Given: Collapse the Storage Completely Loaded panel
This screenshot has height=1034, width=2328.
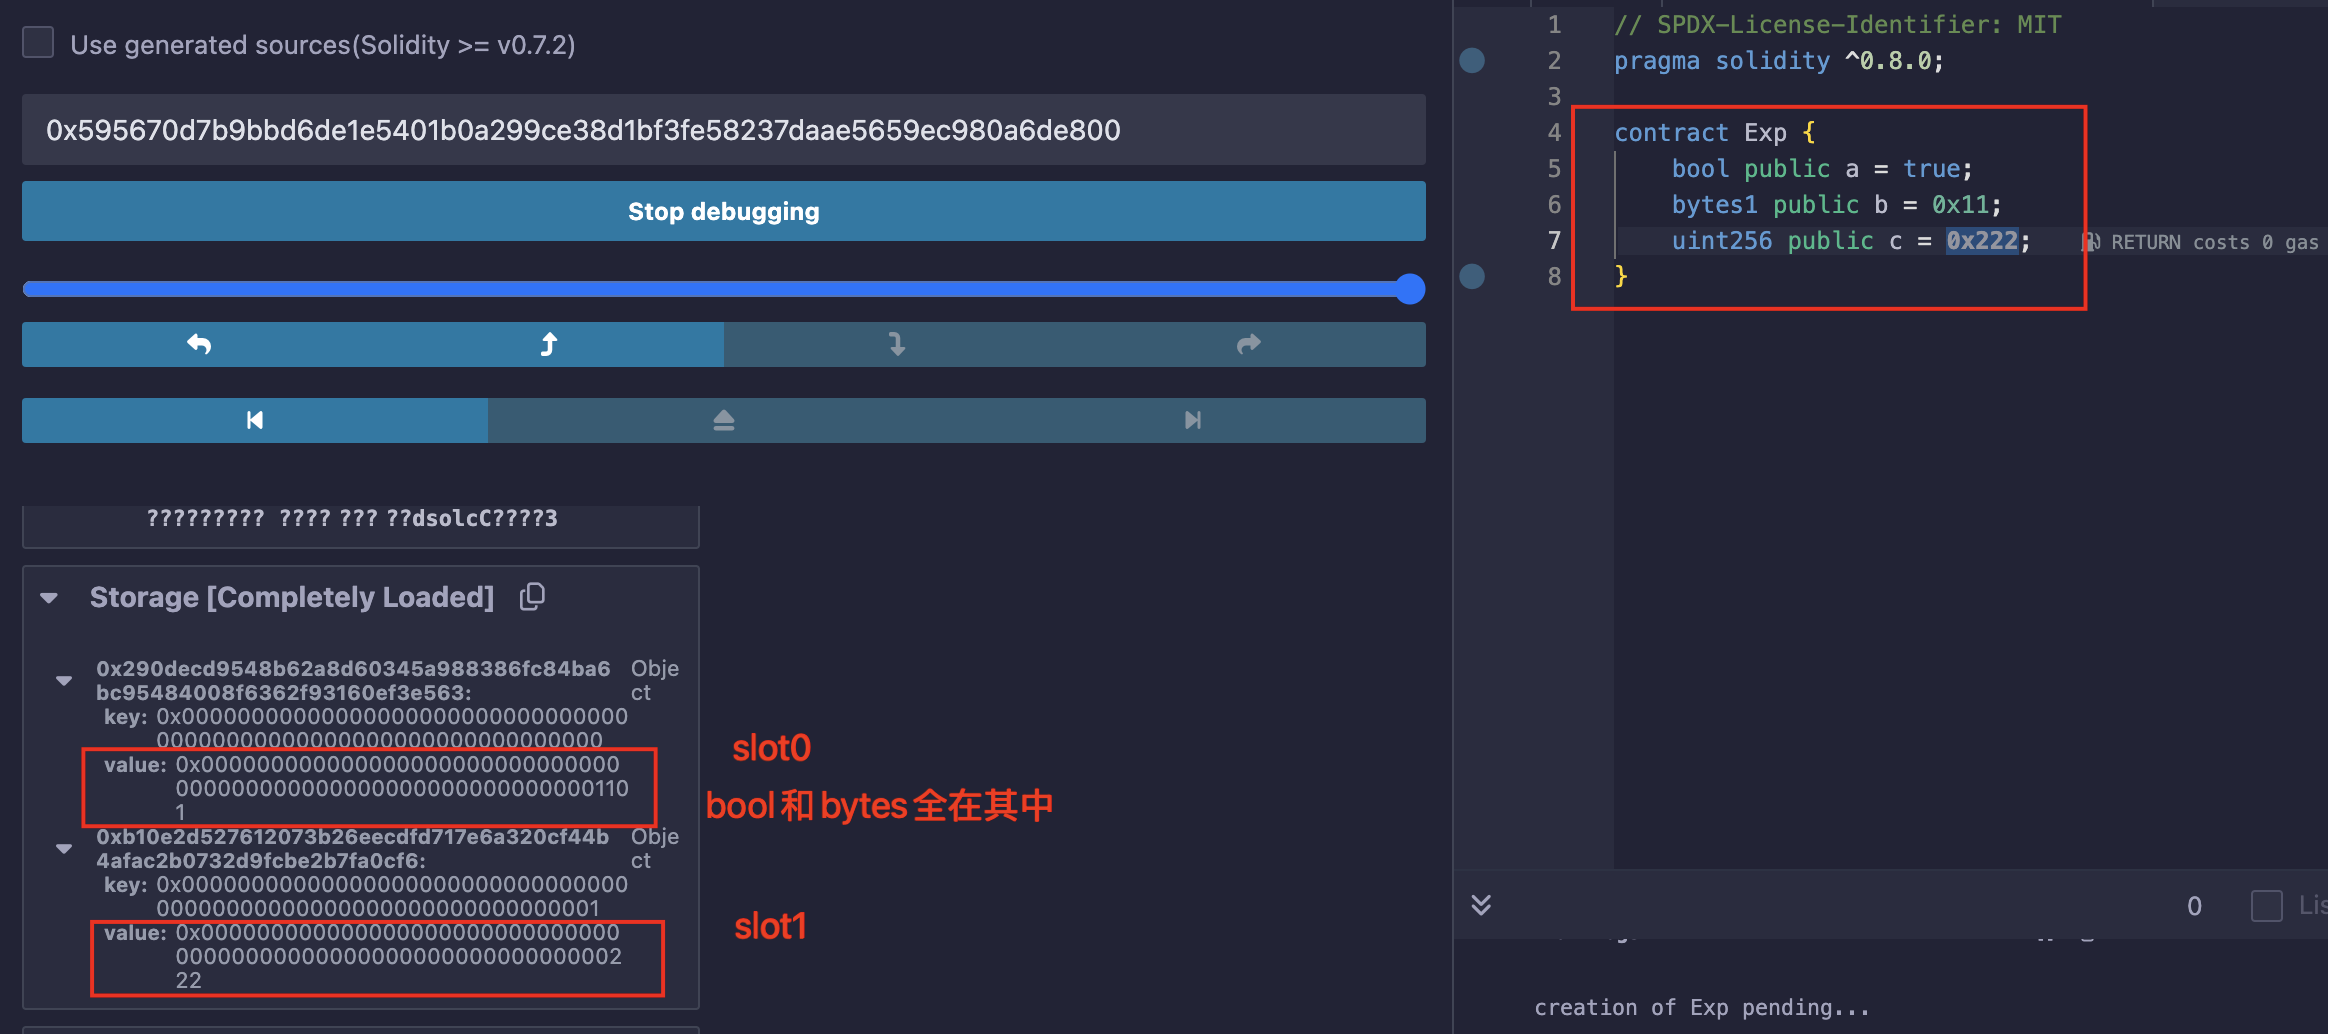Looking at the screenshot, I should point(49,598).
